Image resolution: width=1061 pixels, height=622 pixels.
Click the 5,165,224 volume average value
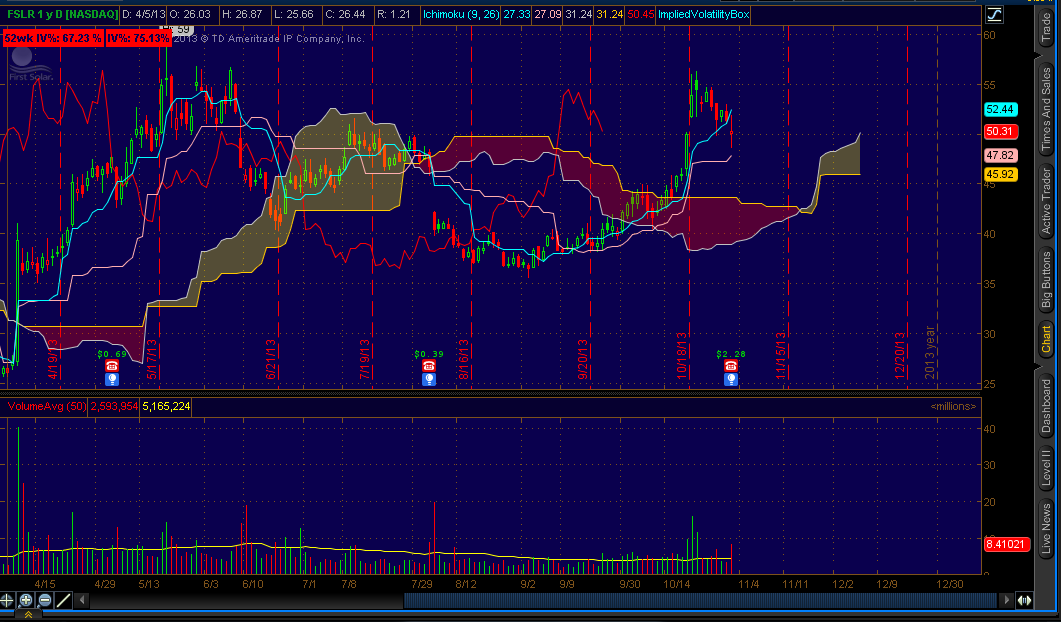coord(166,406)
